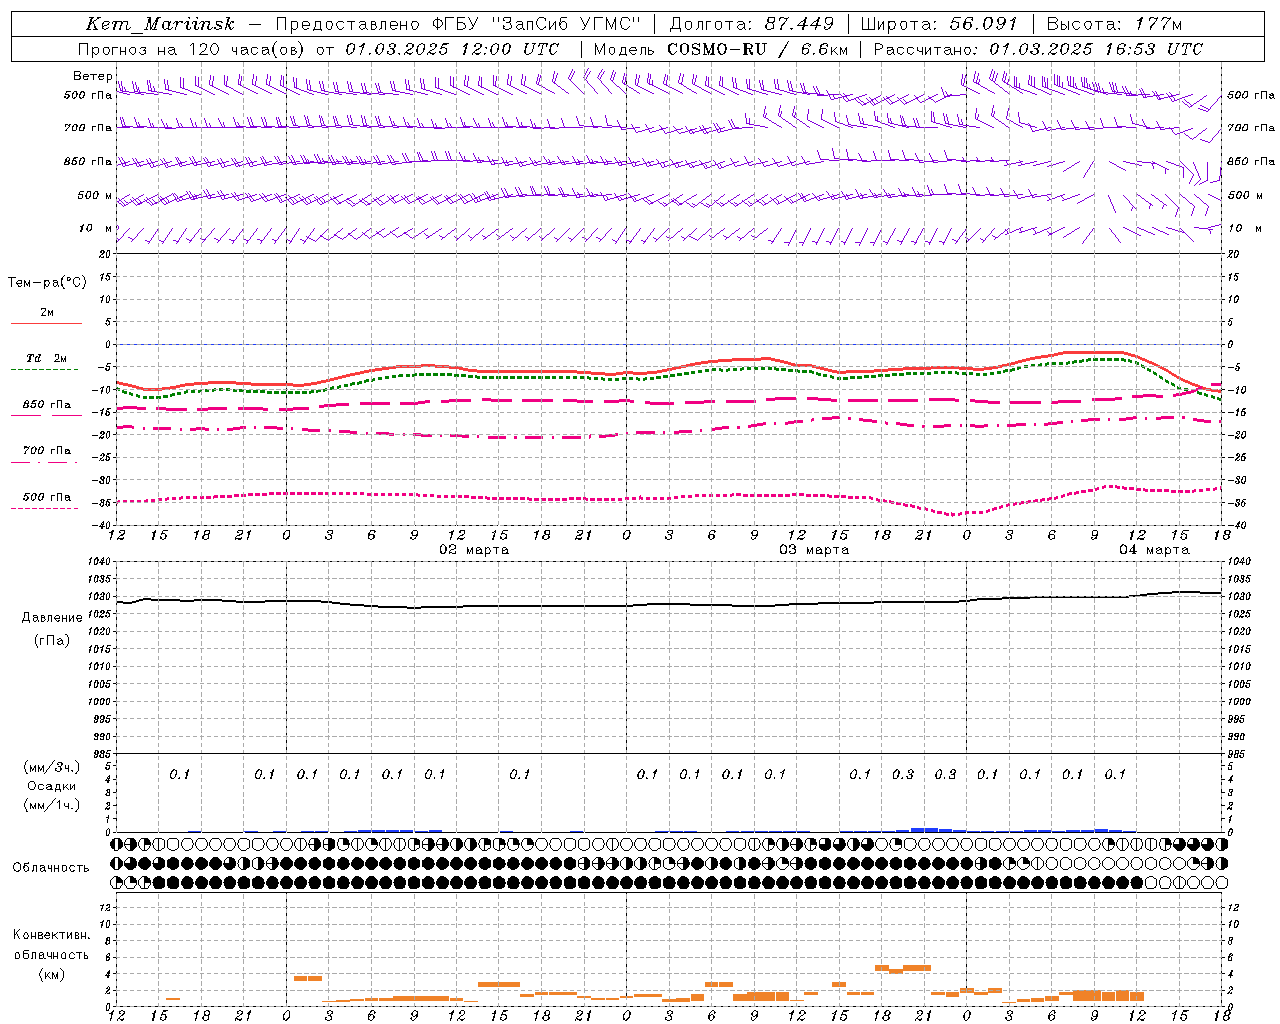Click the 03 марта date label

[x=814, y=550]
